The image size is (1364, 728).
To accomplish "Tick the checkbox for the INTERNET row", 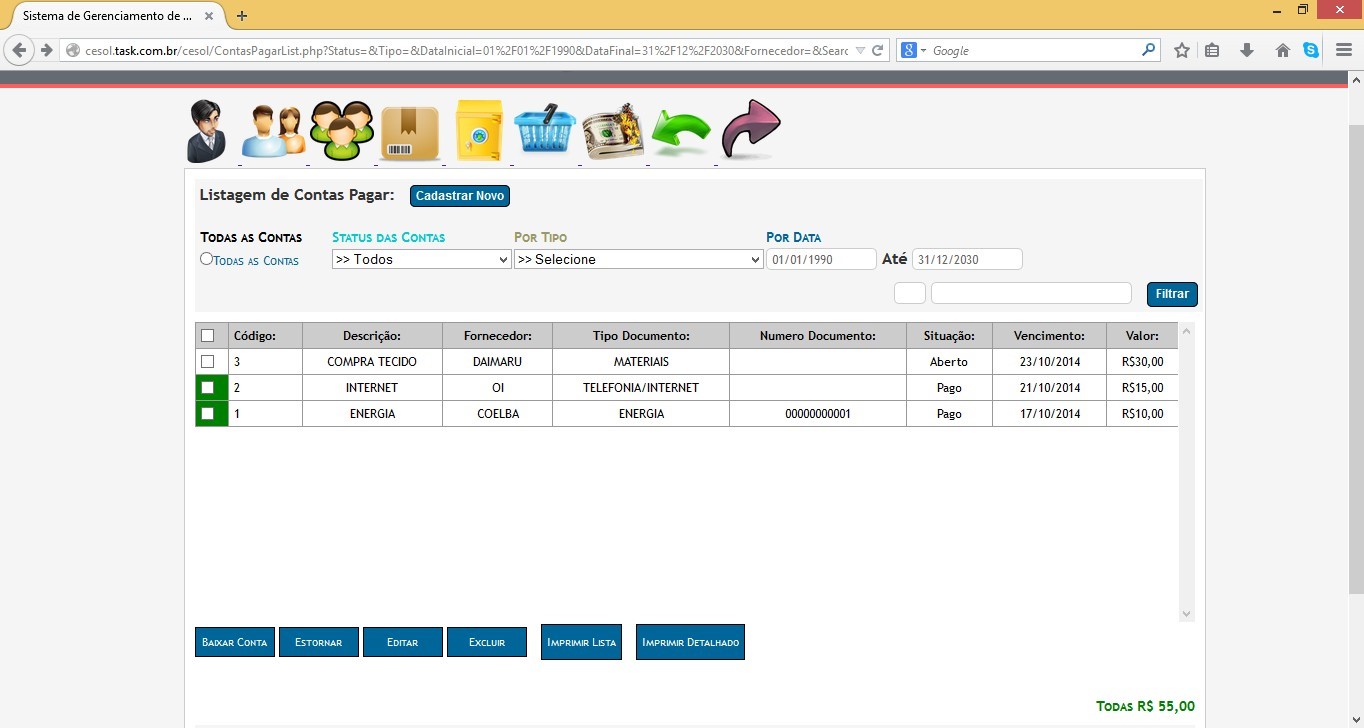I will pos(208,387).
